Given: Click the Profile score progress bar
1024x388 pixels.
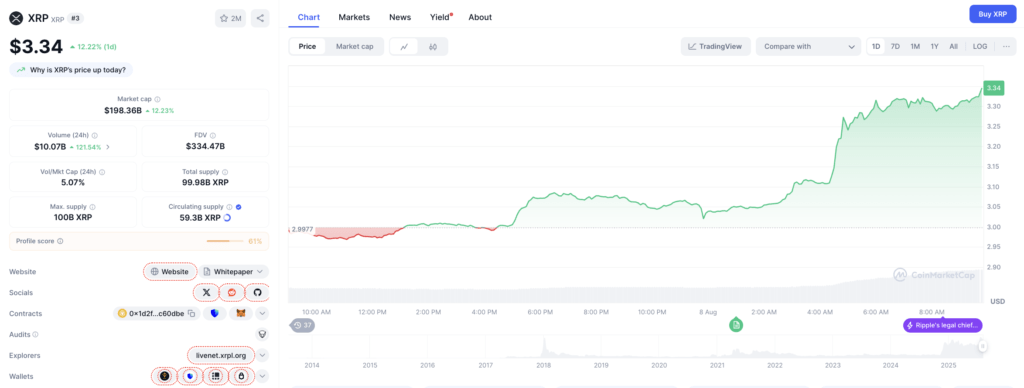Looking at the screenshot, I should [x=225, y=241].
